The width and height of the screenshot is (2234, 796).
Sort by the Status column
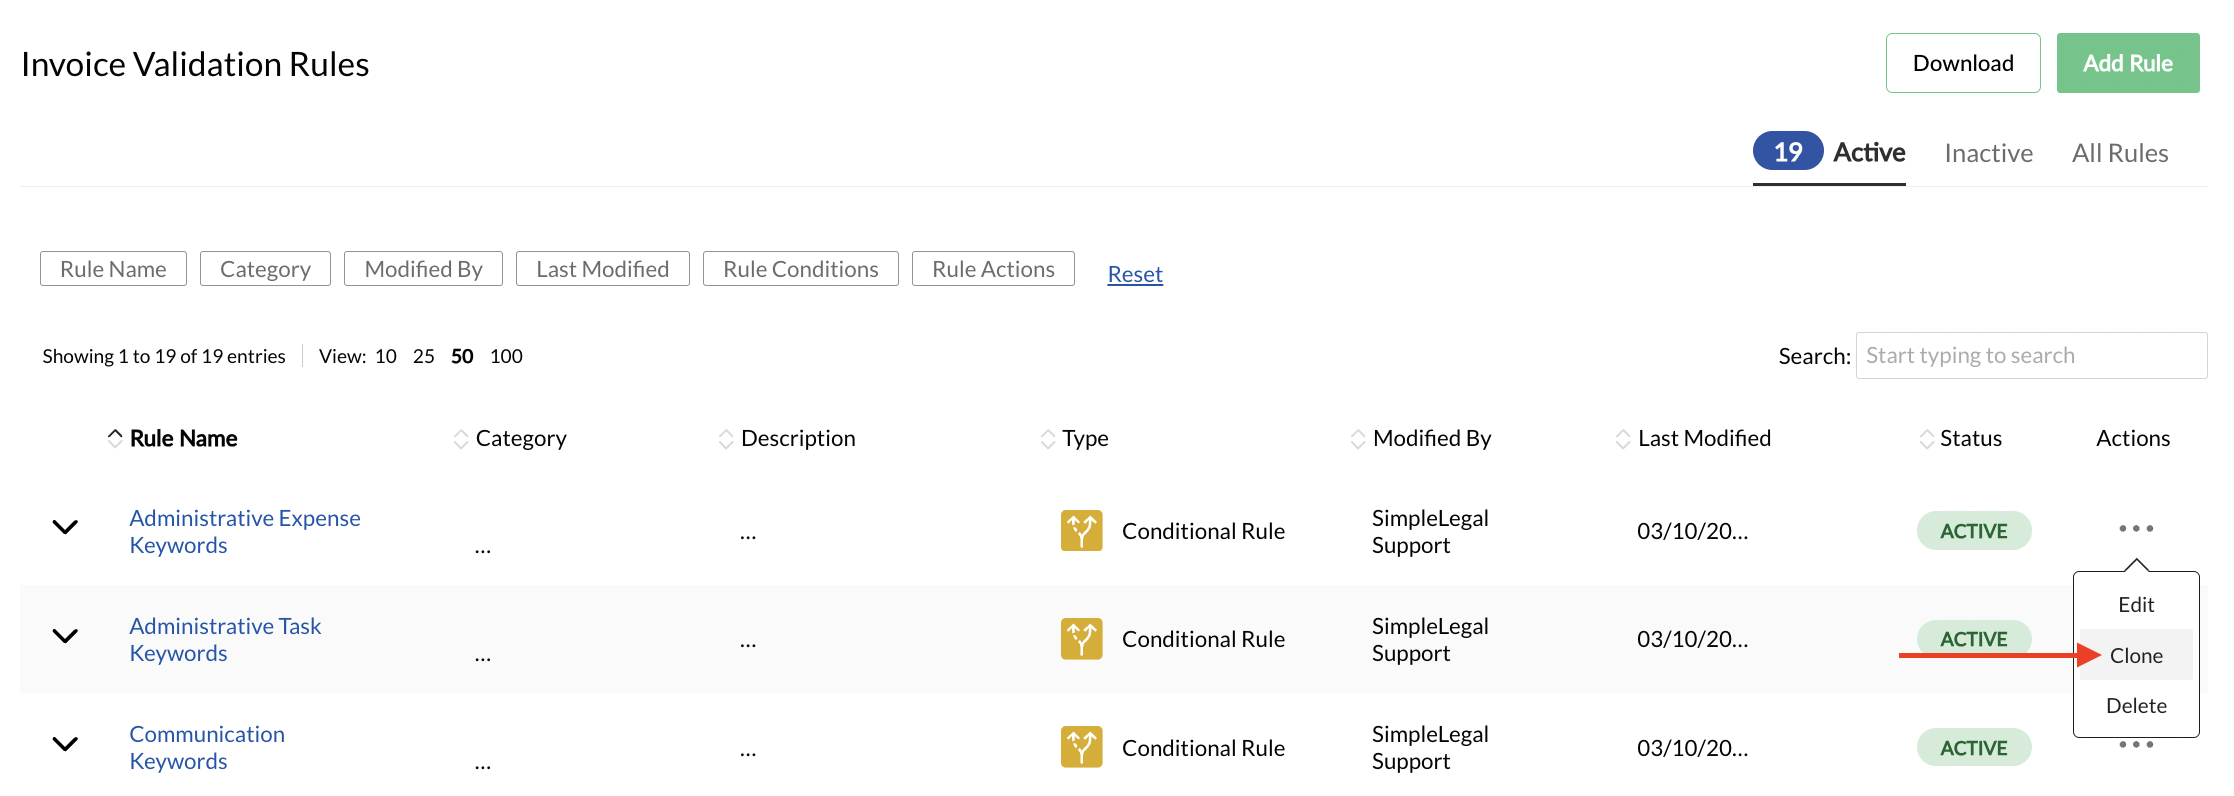(1970, 439)
